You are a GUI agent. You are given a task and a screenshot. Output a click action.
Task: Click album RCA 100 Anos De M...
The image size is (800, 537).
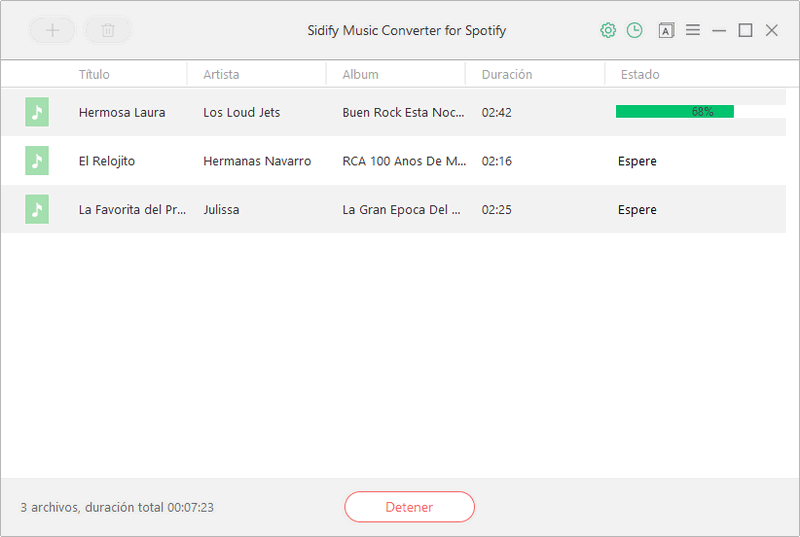pos(404,161)
